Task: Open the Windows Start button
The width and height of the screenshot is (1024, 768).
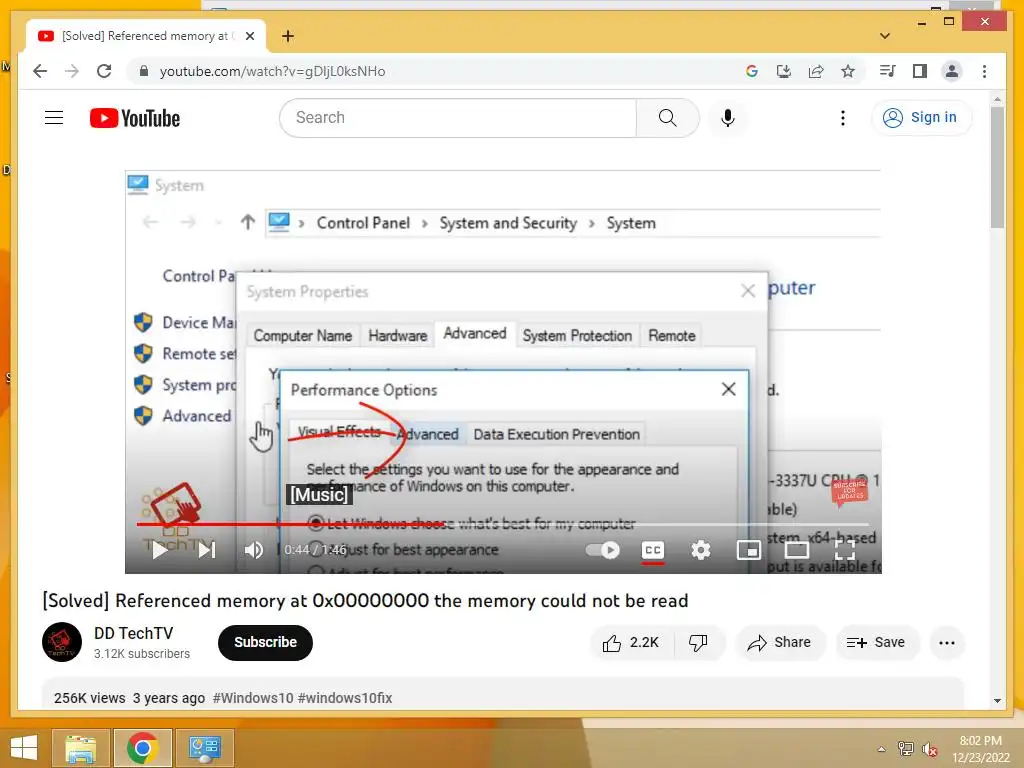Action: coord(24,747)
